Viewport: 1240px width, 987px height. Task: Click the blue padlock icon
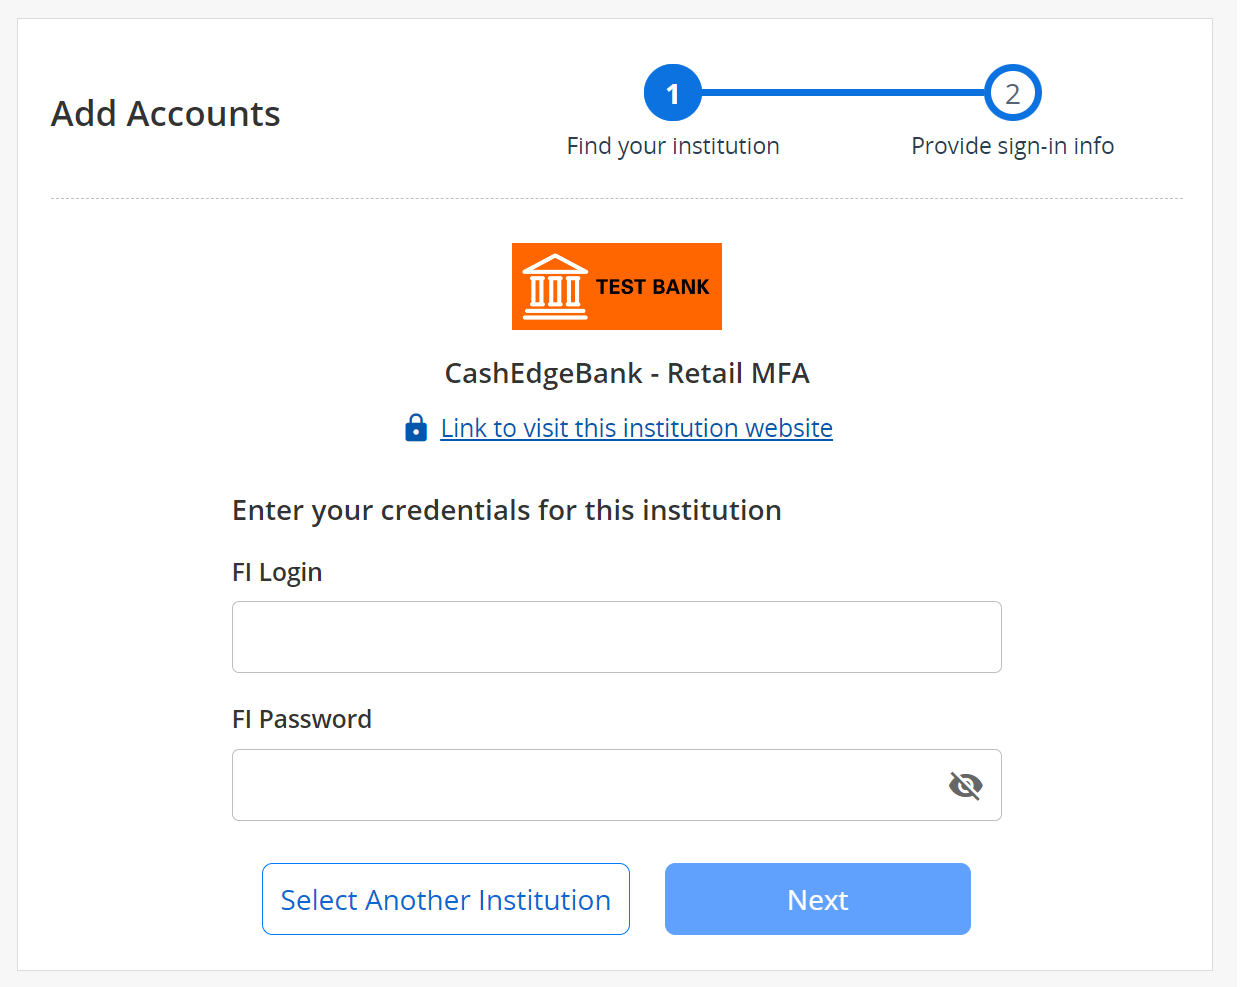416,428
